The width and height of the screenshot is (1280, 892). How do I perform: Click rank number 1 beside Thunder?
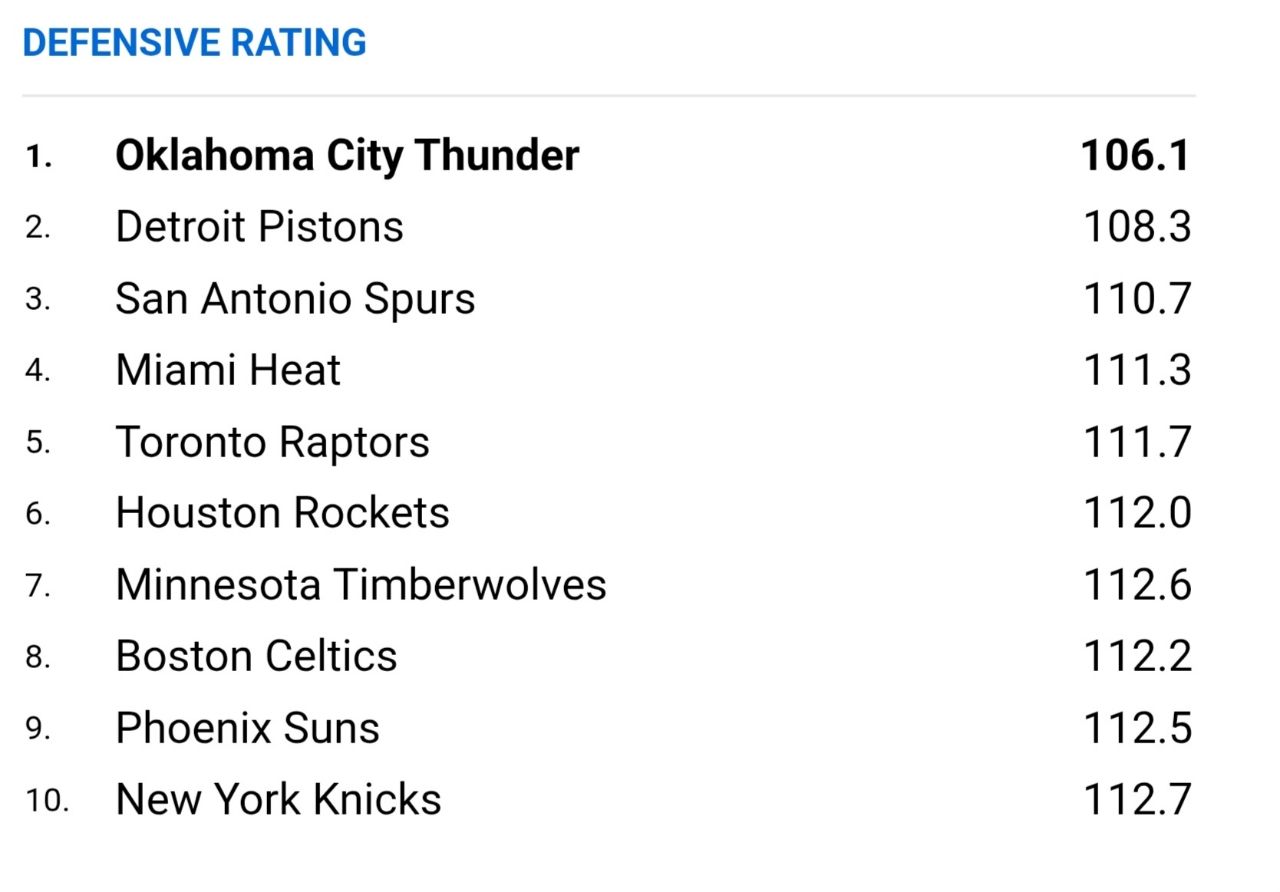pyautogui.click(x=37, y=157)
